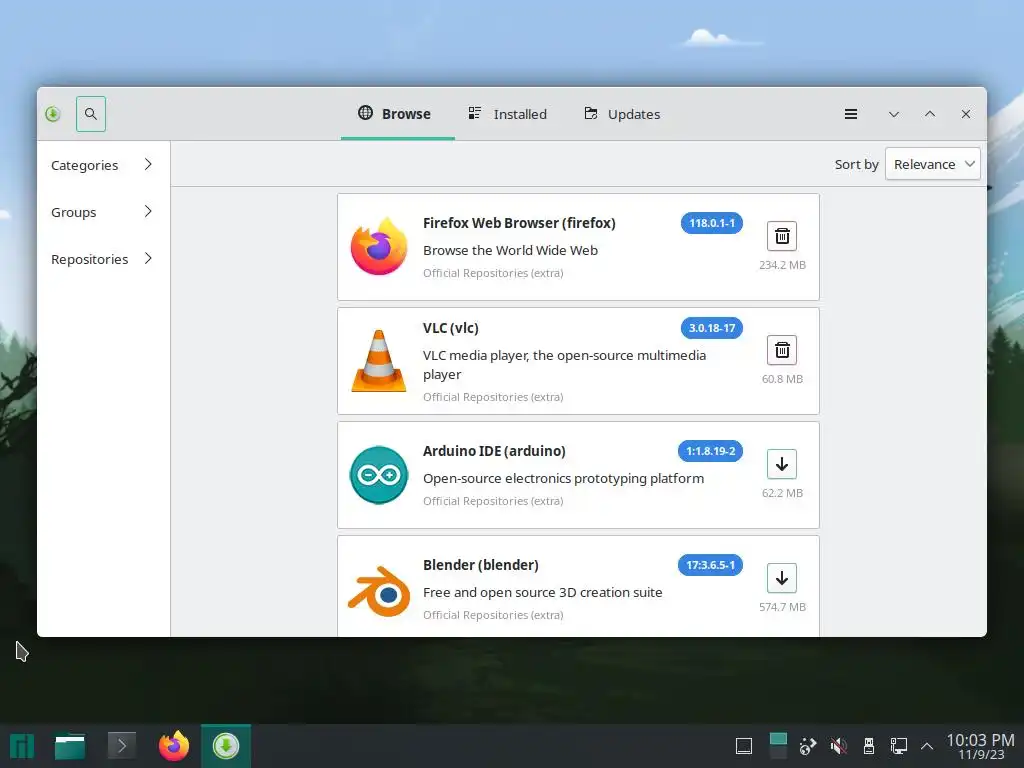Click the 574.7 MB size label
This screenshot has height=768, width=1024.
[x=782, y=607]
